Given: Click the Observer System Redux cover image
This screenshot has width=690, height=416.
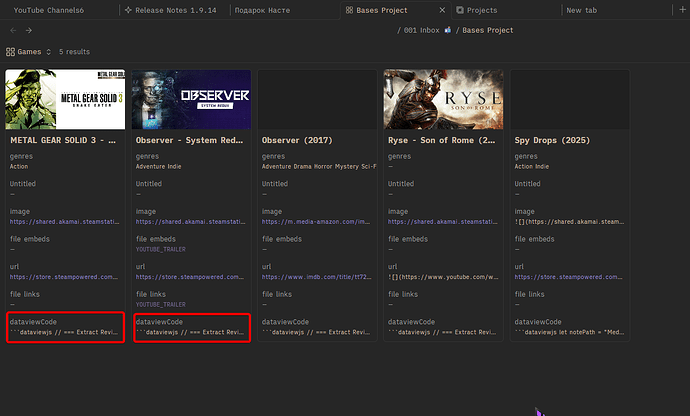Looking at the screenshot, I should [192, 99].
